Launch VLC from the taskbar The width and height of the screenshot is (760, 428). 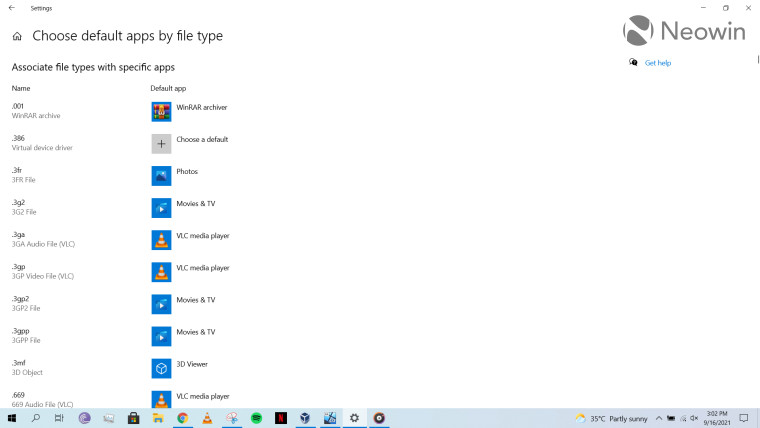point(207,418)
